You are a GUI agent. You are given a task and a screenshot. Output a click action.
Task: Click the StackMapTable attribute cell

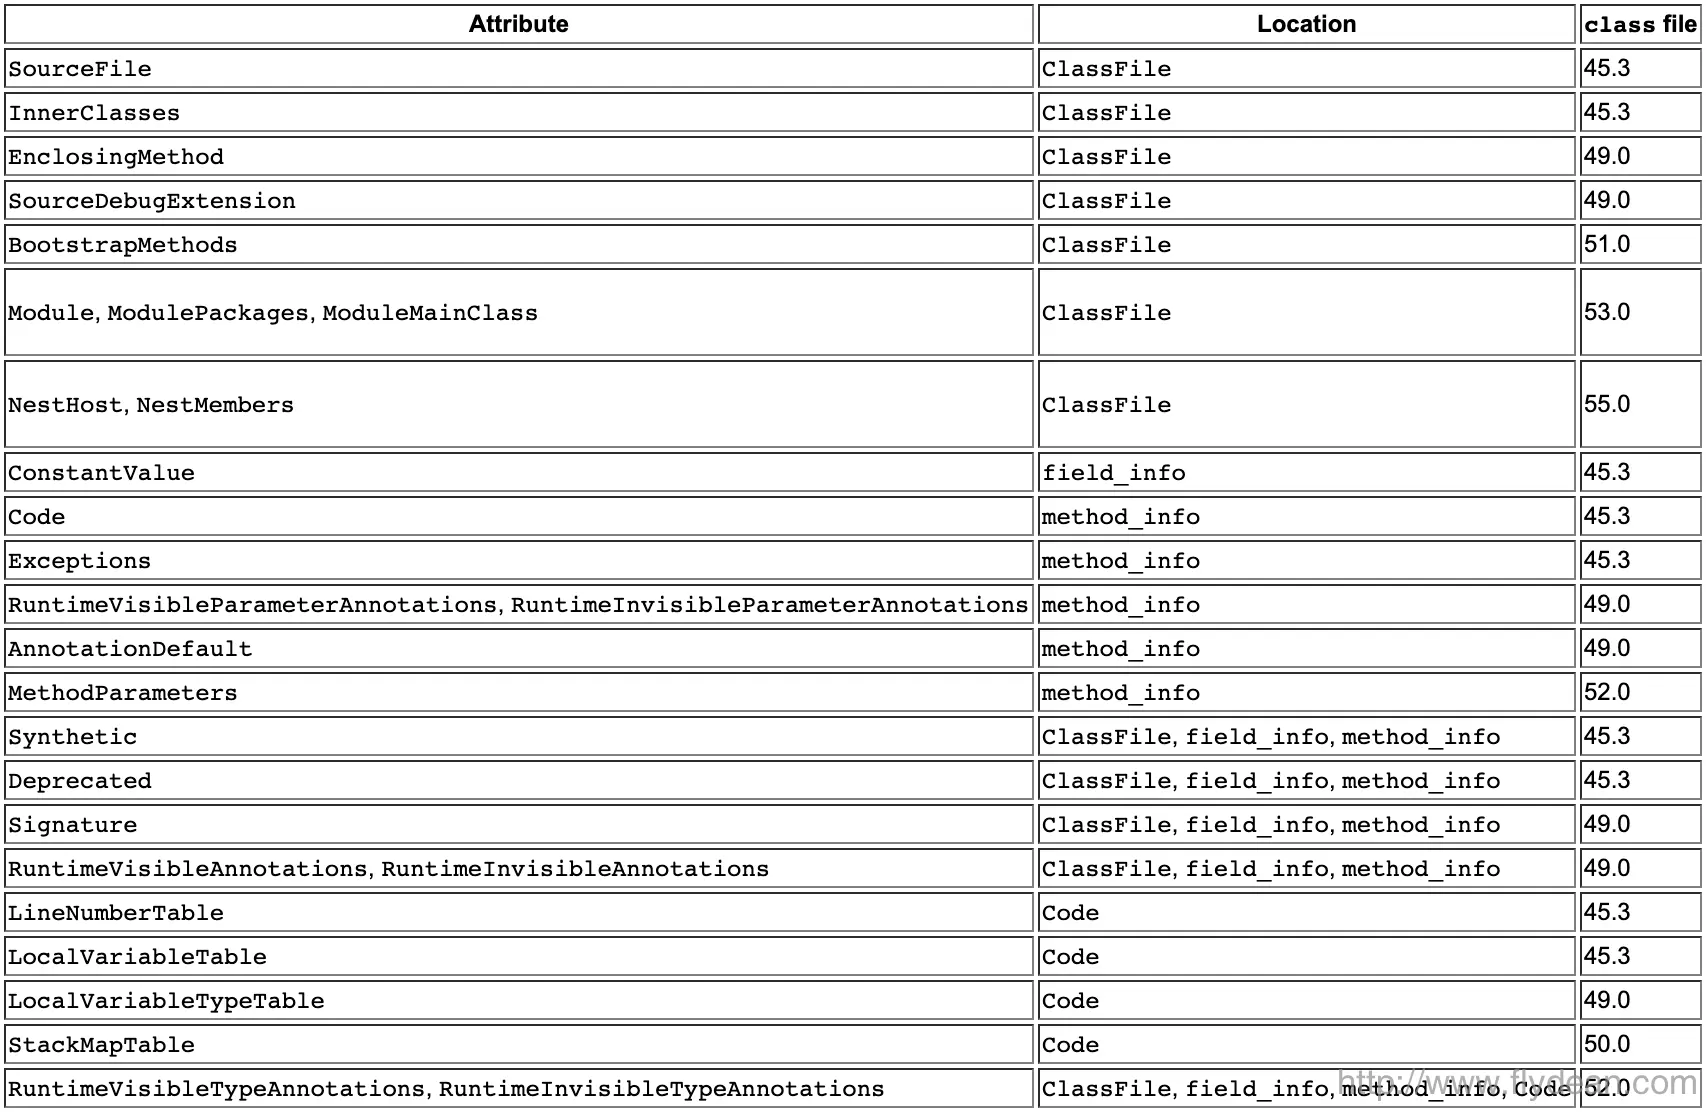coord(518,1044)
